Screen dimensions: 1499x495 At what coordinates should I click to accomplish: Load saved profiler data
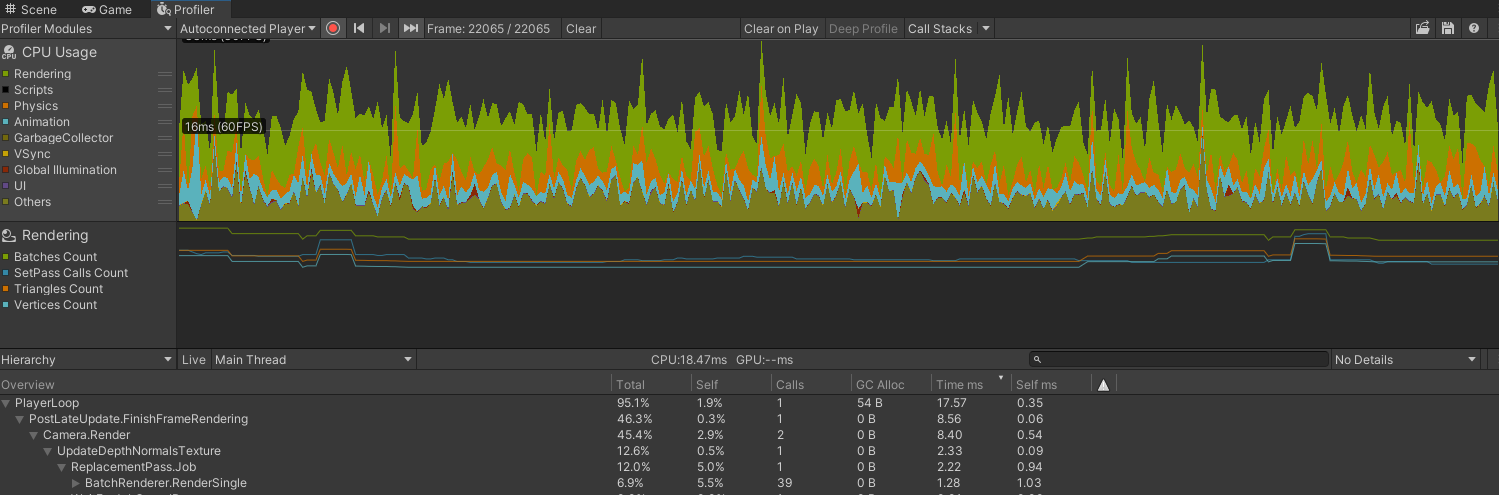tap(1422, 29)
